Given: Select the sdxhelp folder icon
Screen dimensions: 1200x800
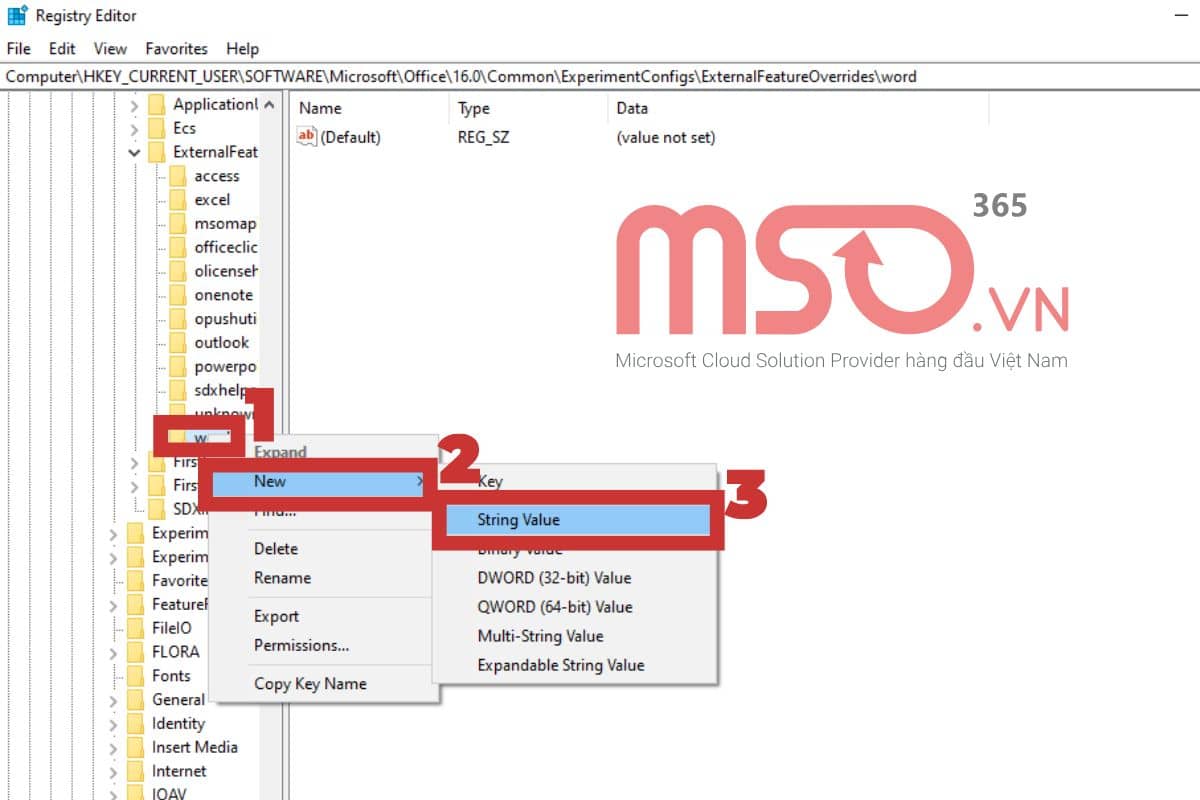Looking at the screenshot, I should point(177,390).
